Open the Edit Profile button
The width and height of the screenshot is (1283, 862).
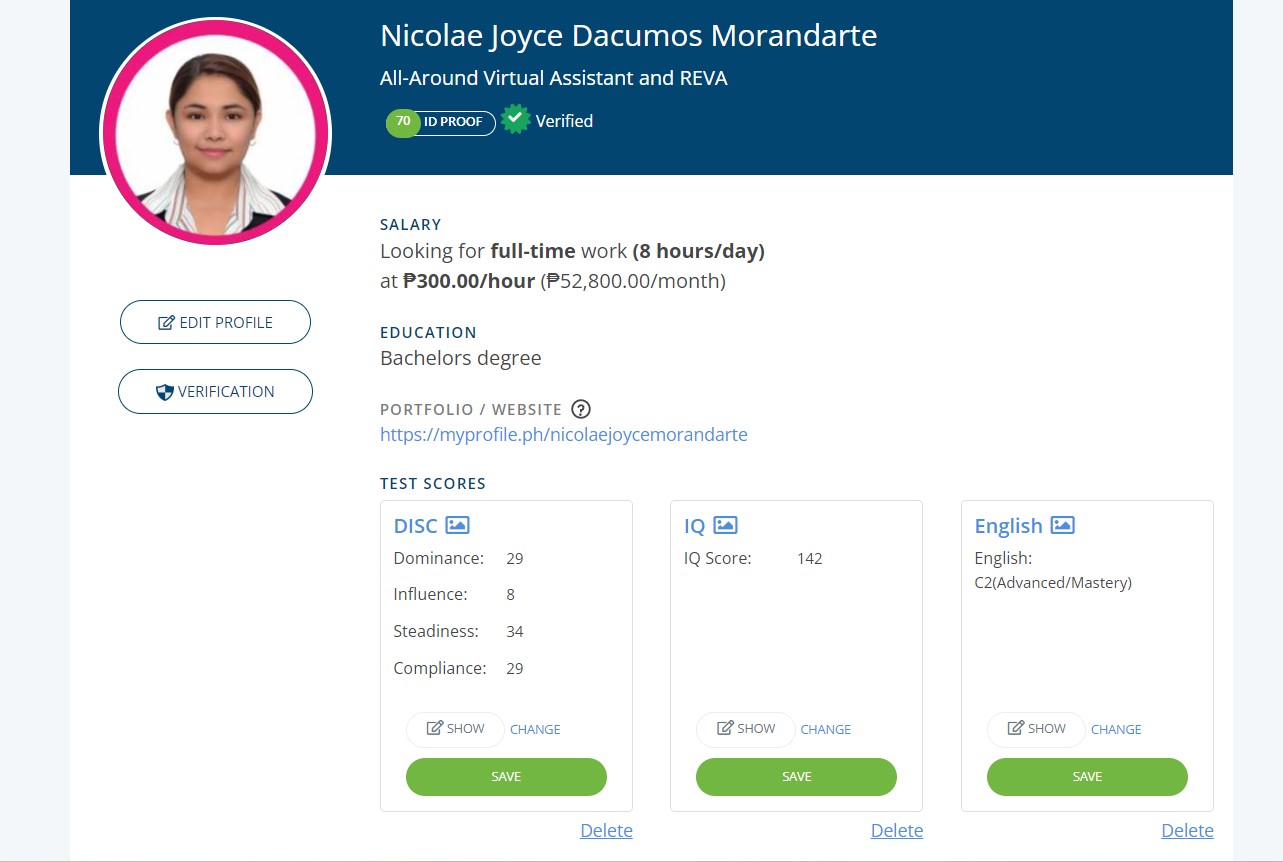(x=215, y=322)
